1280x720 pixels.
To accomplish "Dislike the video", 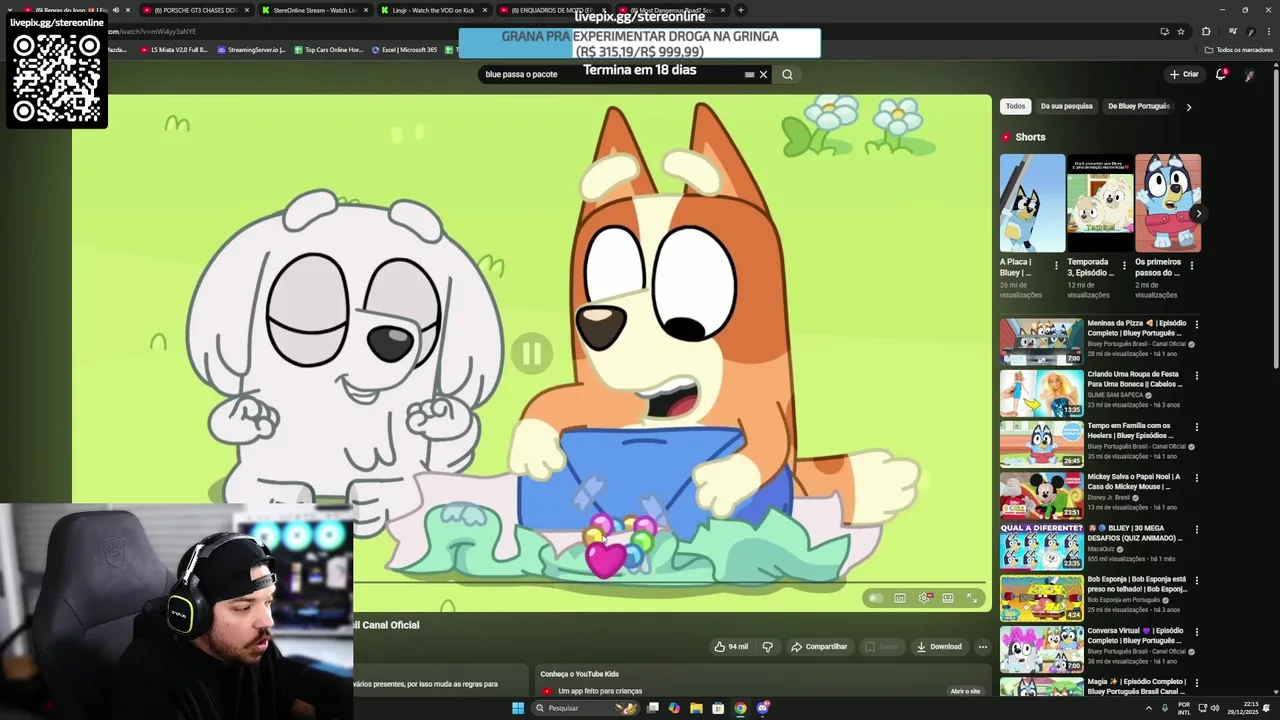I will tap(767, 647).
